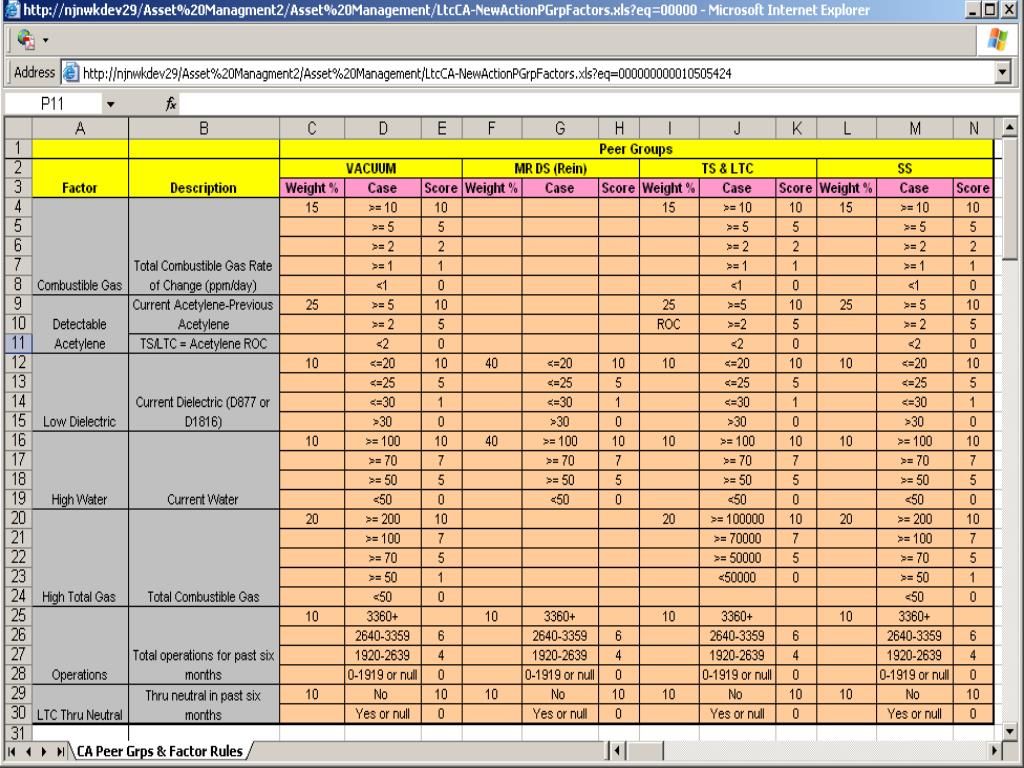Click the toolbar tools icon
The width and height of the screenshot is (1024, 768).
pos(25,40)
